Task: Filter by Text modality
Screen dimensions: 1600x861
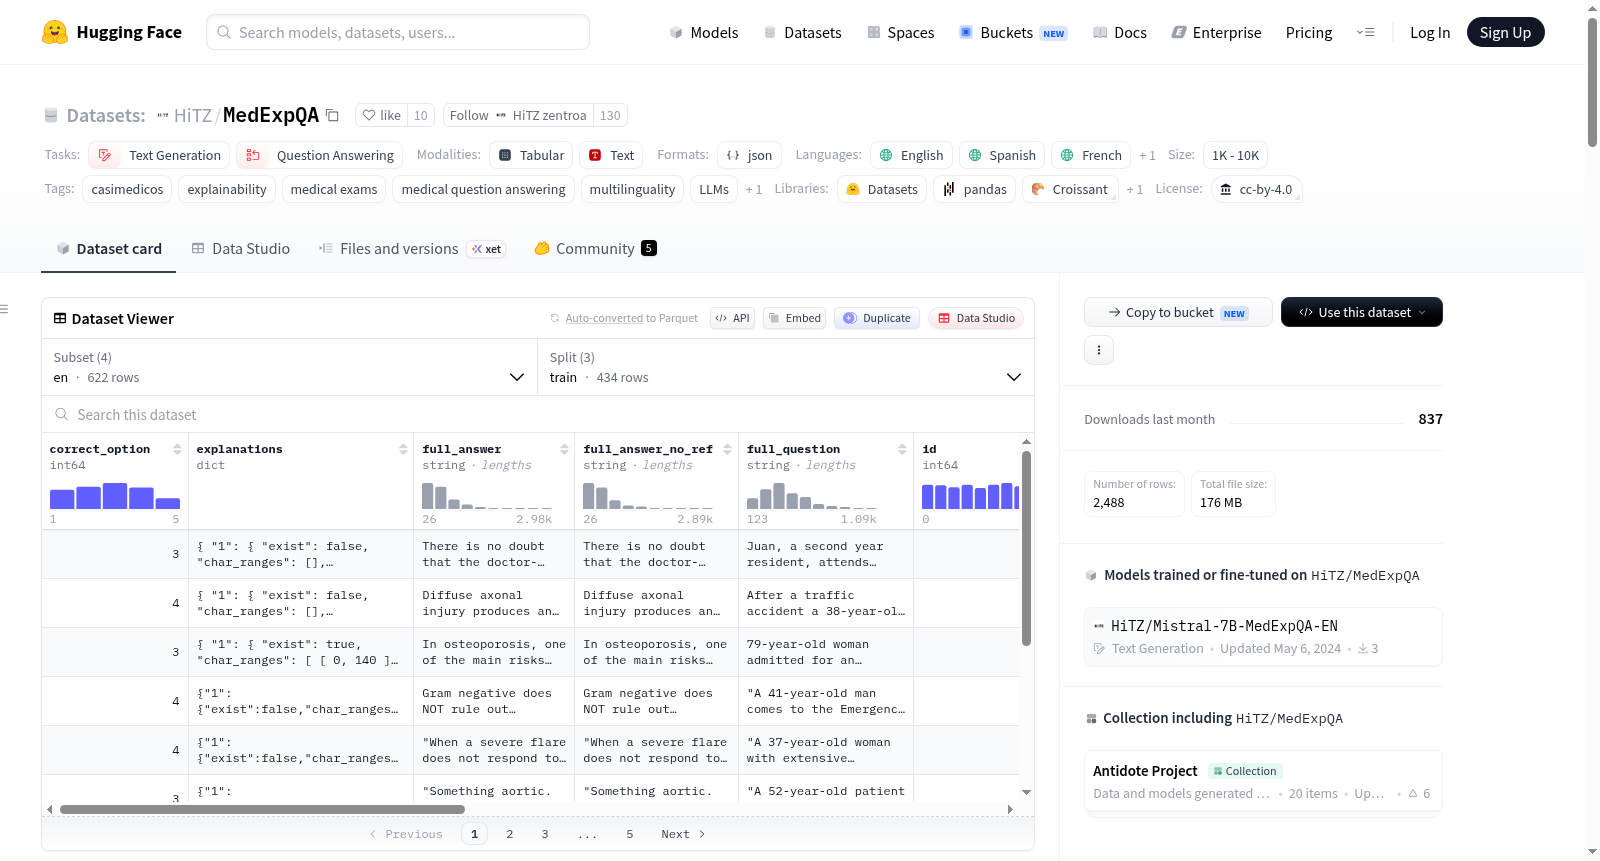Action: [x=611, y=155]
